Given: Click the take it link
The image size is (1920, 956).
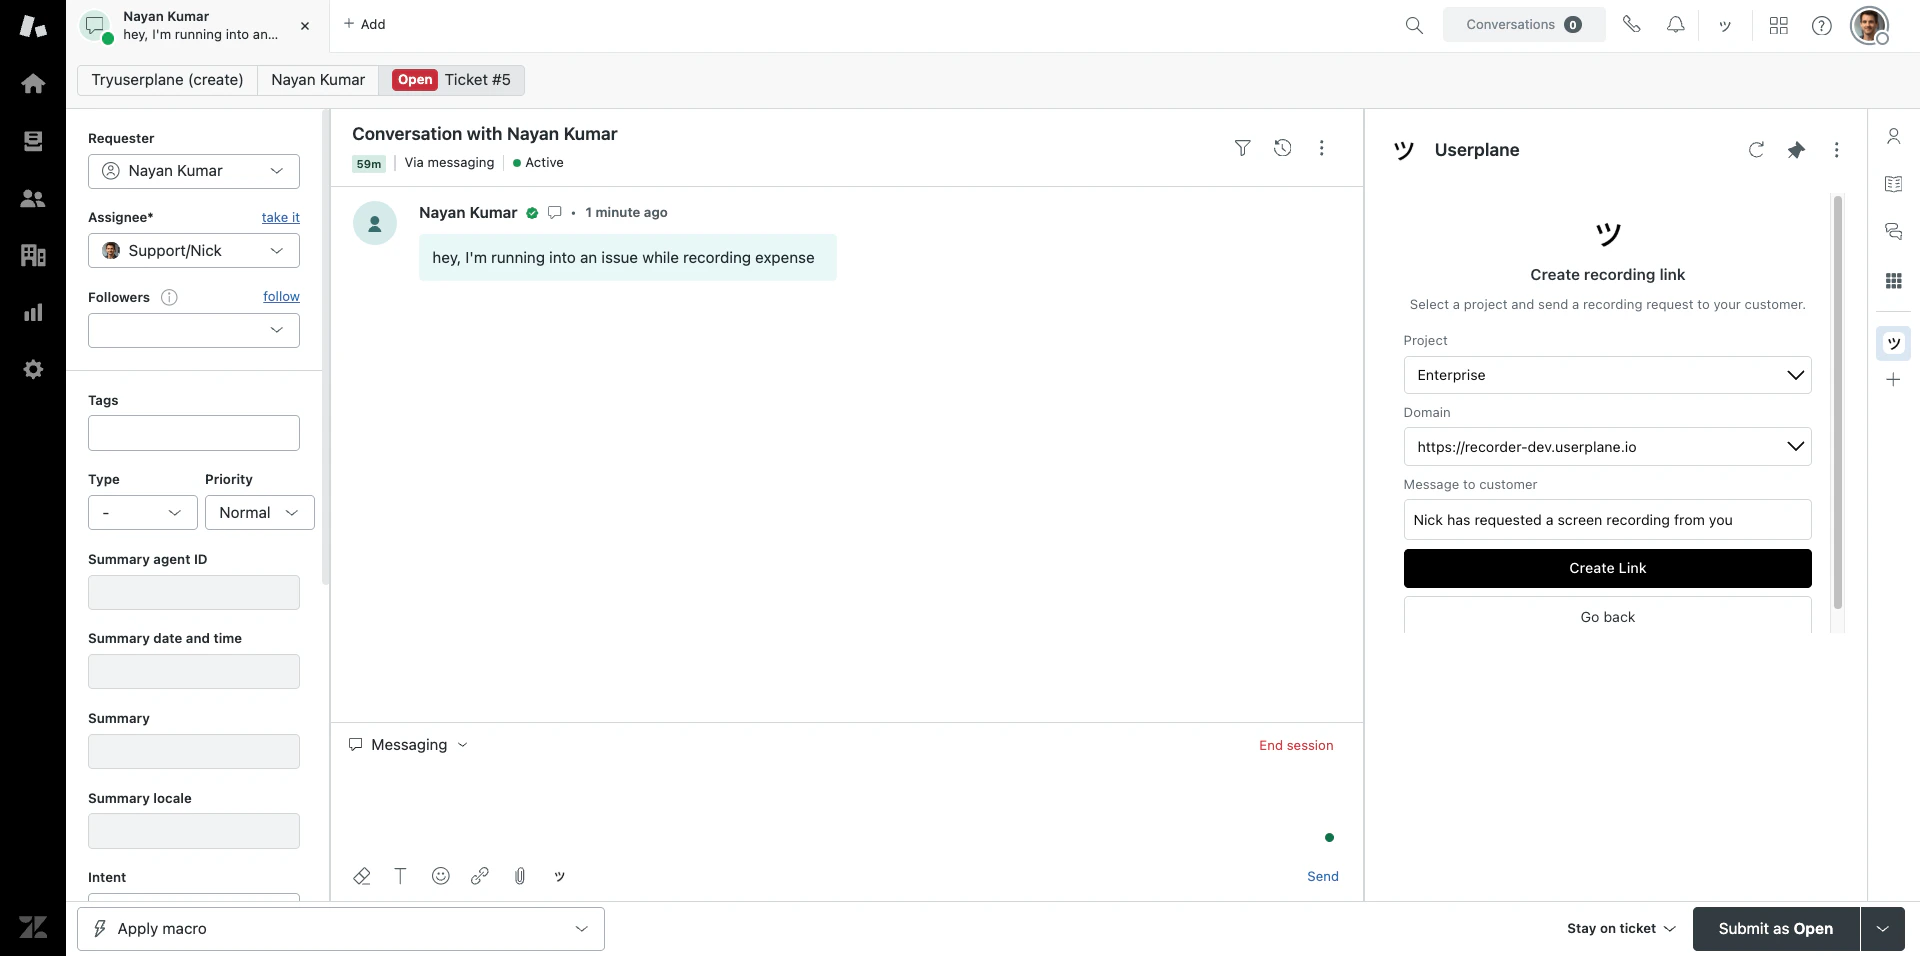Looking at the screenshot, I should point(281,218).
